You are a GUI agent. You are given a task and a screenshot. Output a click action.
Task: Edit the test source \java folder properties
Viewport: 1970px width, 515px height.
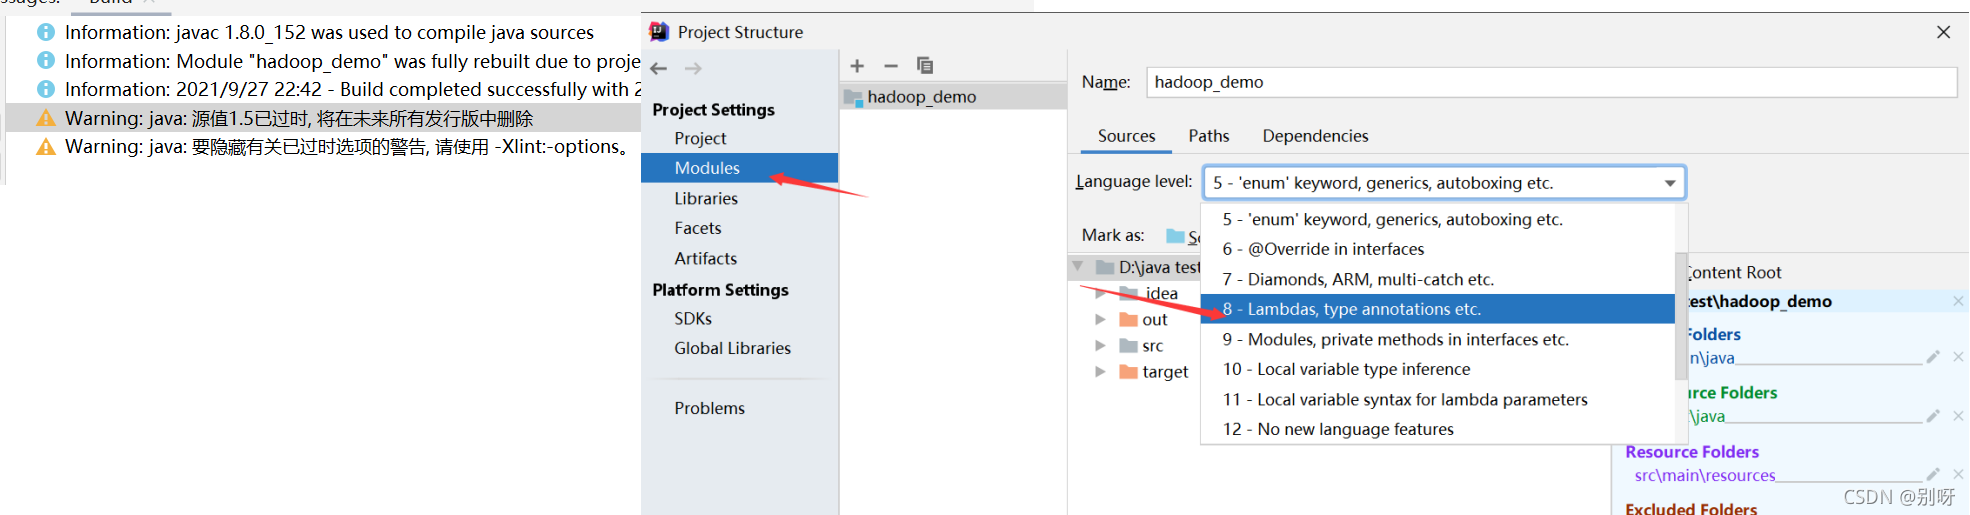[x=1933, y=416]
